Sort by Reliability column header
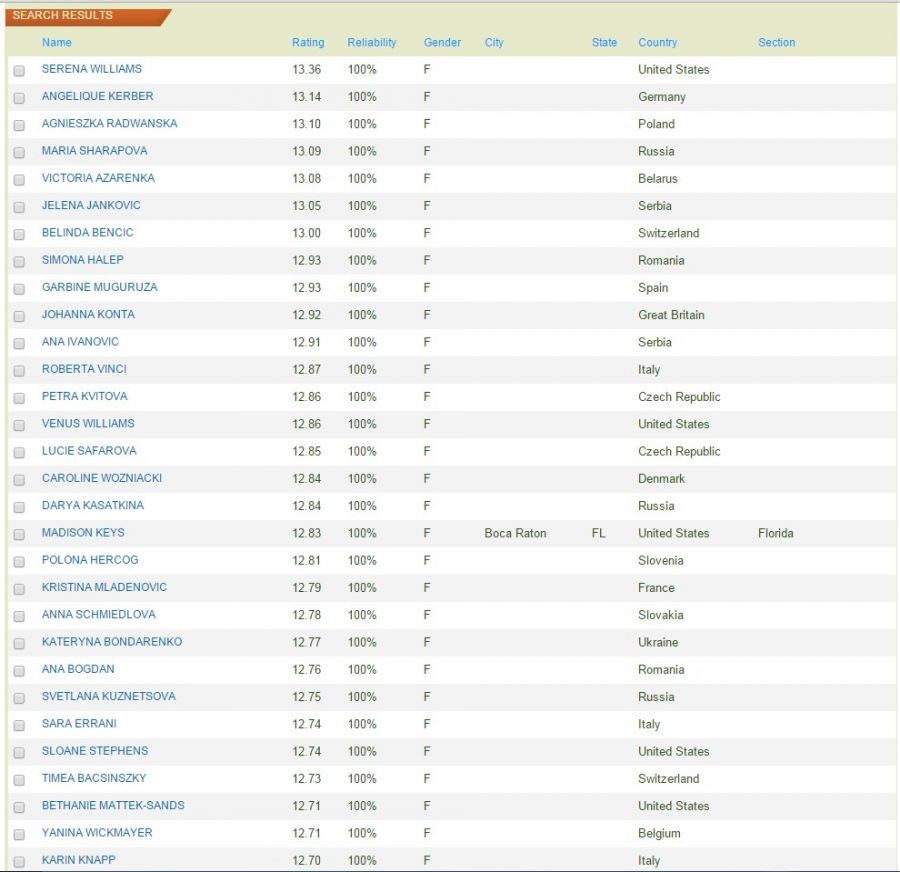The width and height of the screenshot is (900, 872). pos(371,42)
